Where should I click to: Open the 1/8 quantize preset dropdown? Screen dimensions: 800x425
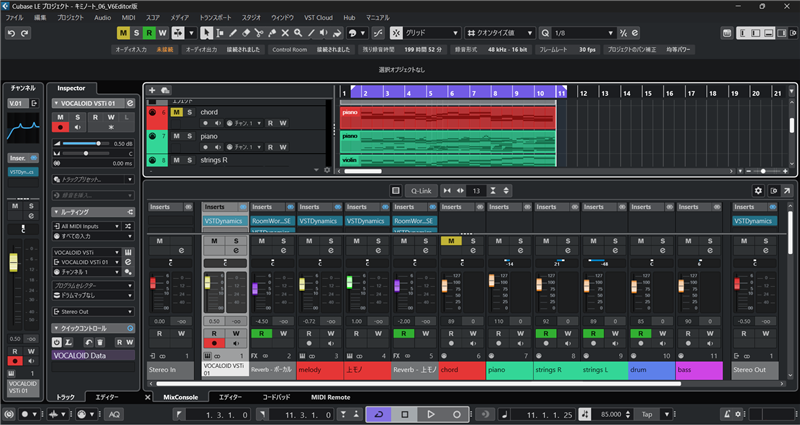coord(584,33)
